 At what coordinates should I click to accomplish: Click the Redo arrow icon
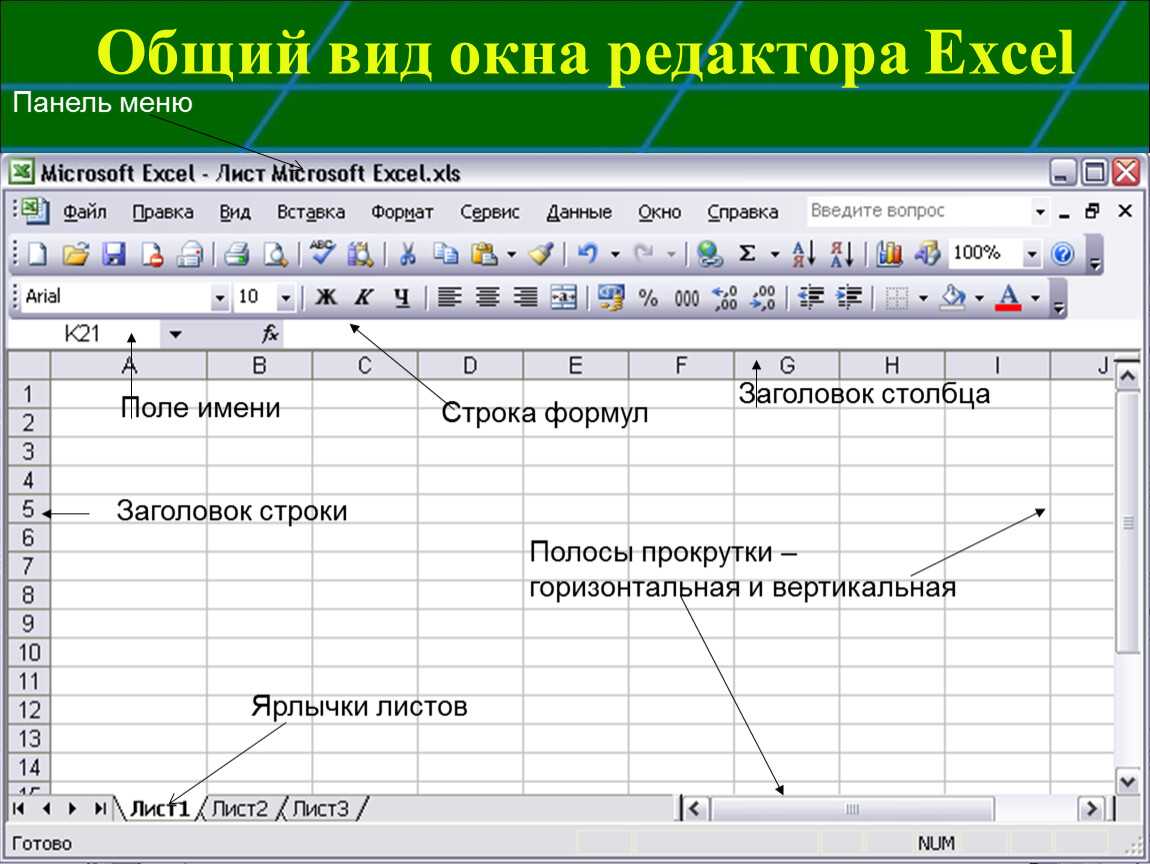(644, 255)
